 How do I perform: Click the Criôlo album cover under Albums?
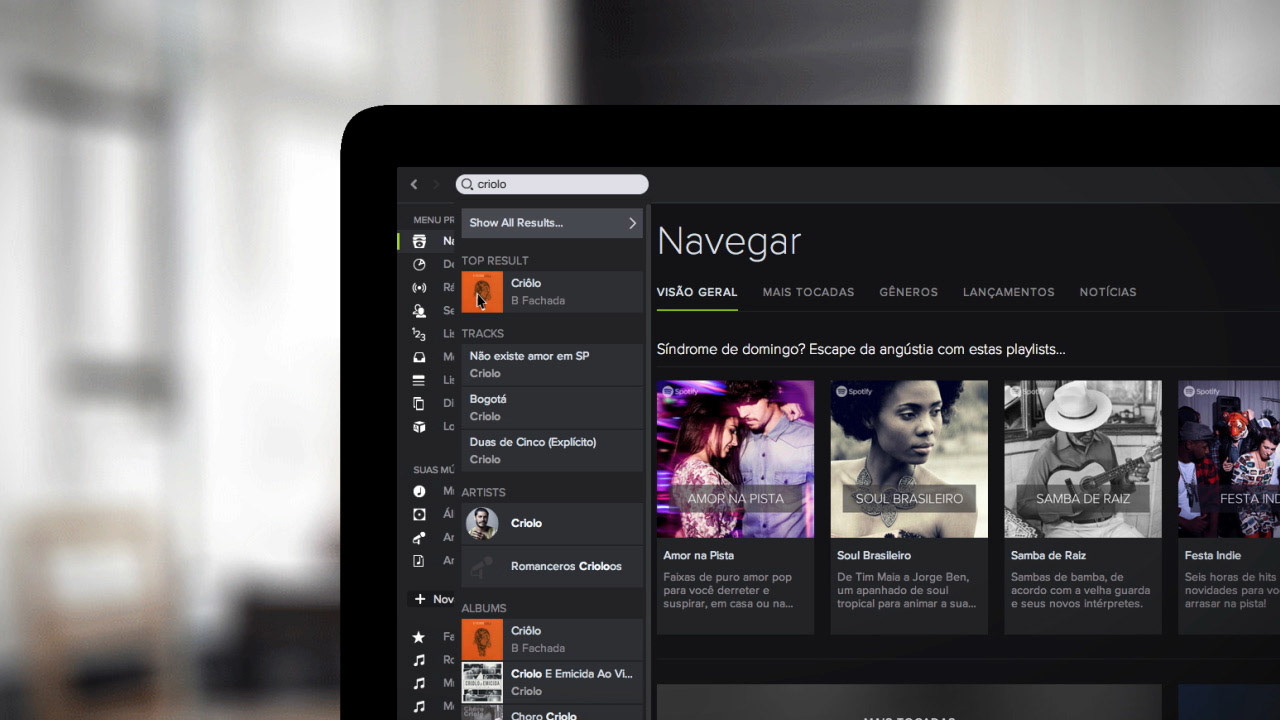[482, 639]
